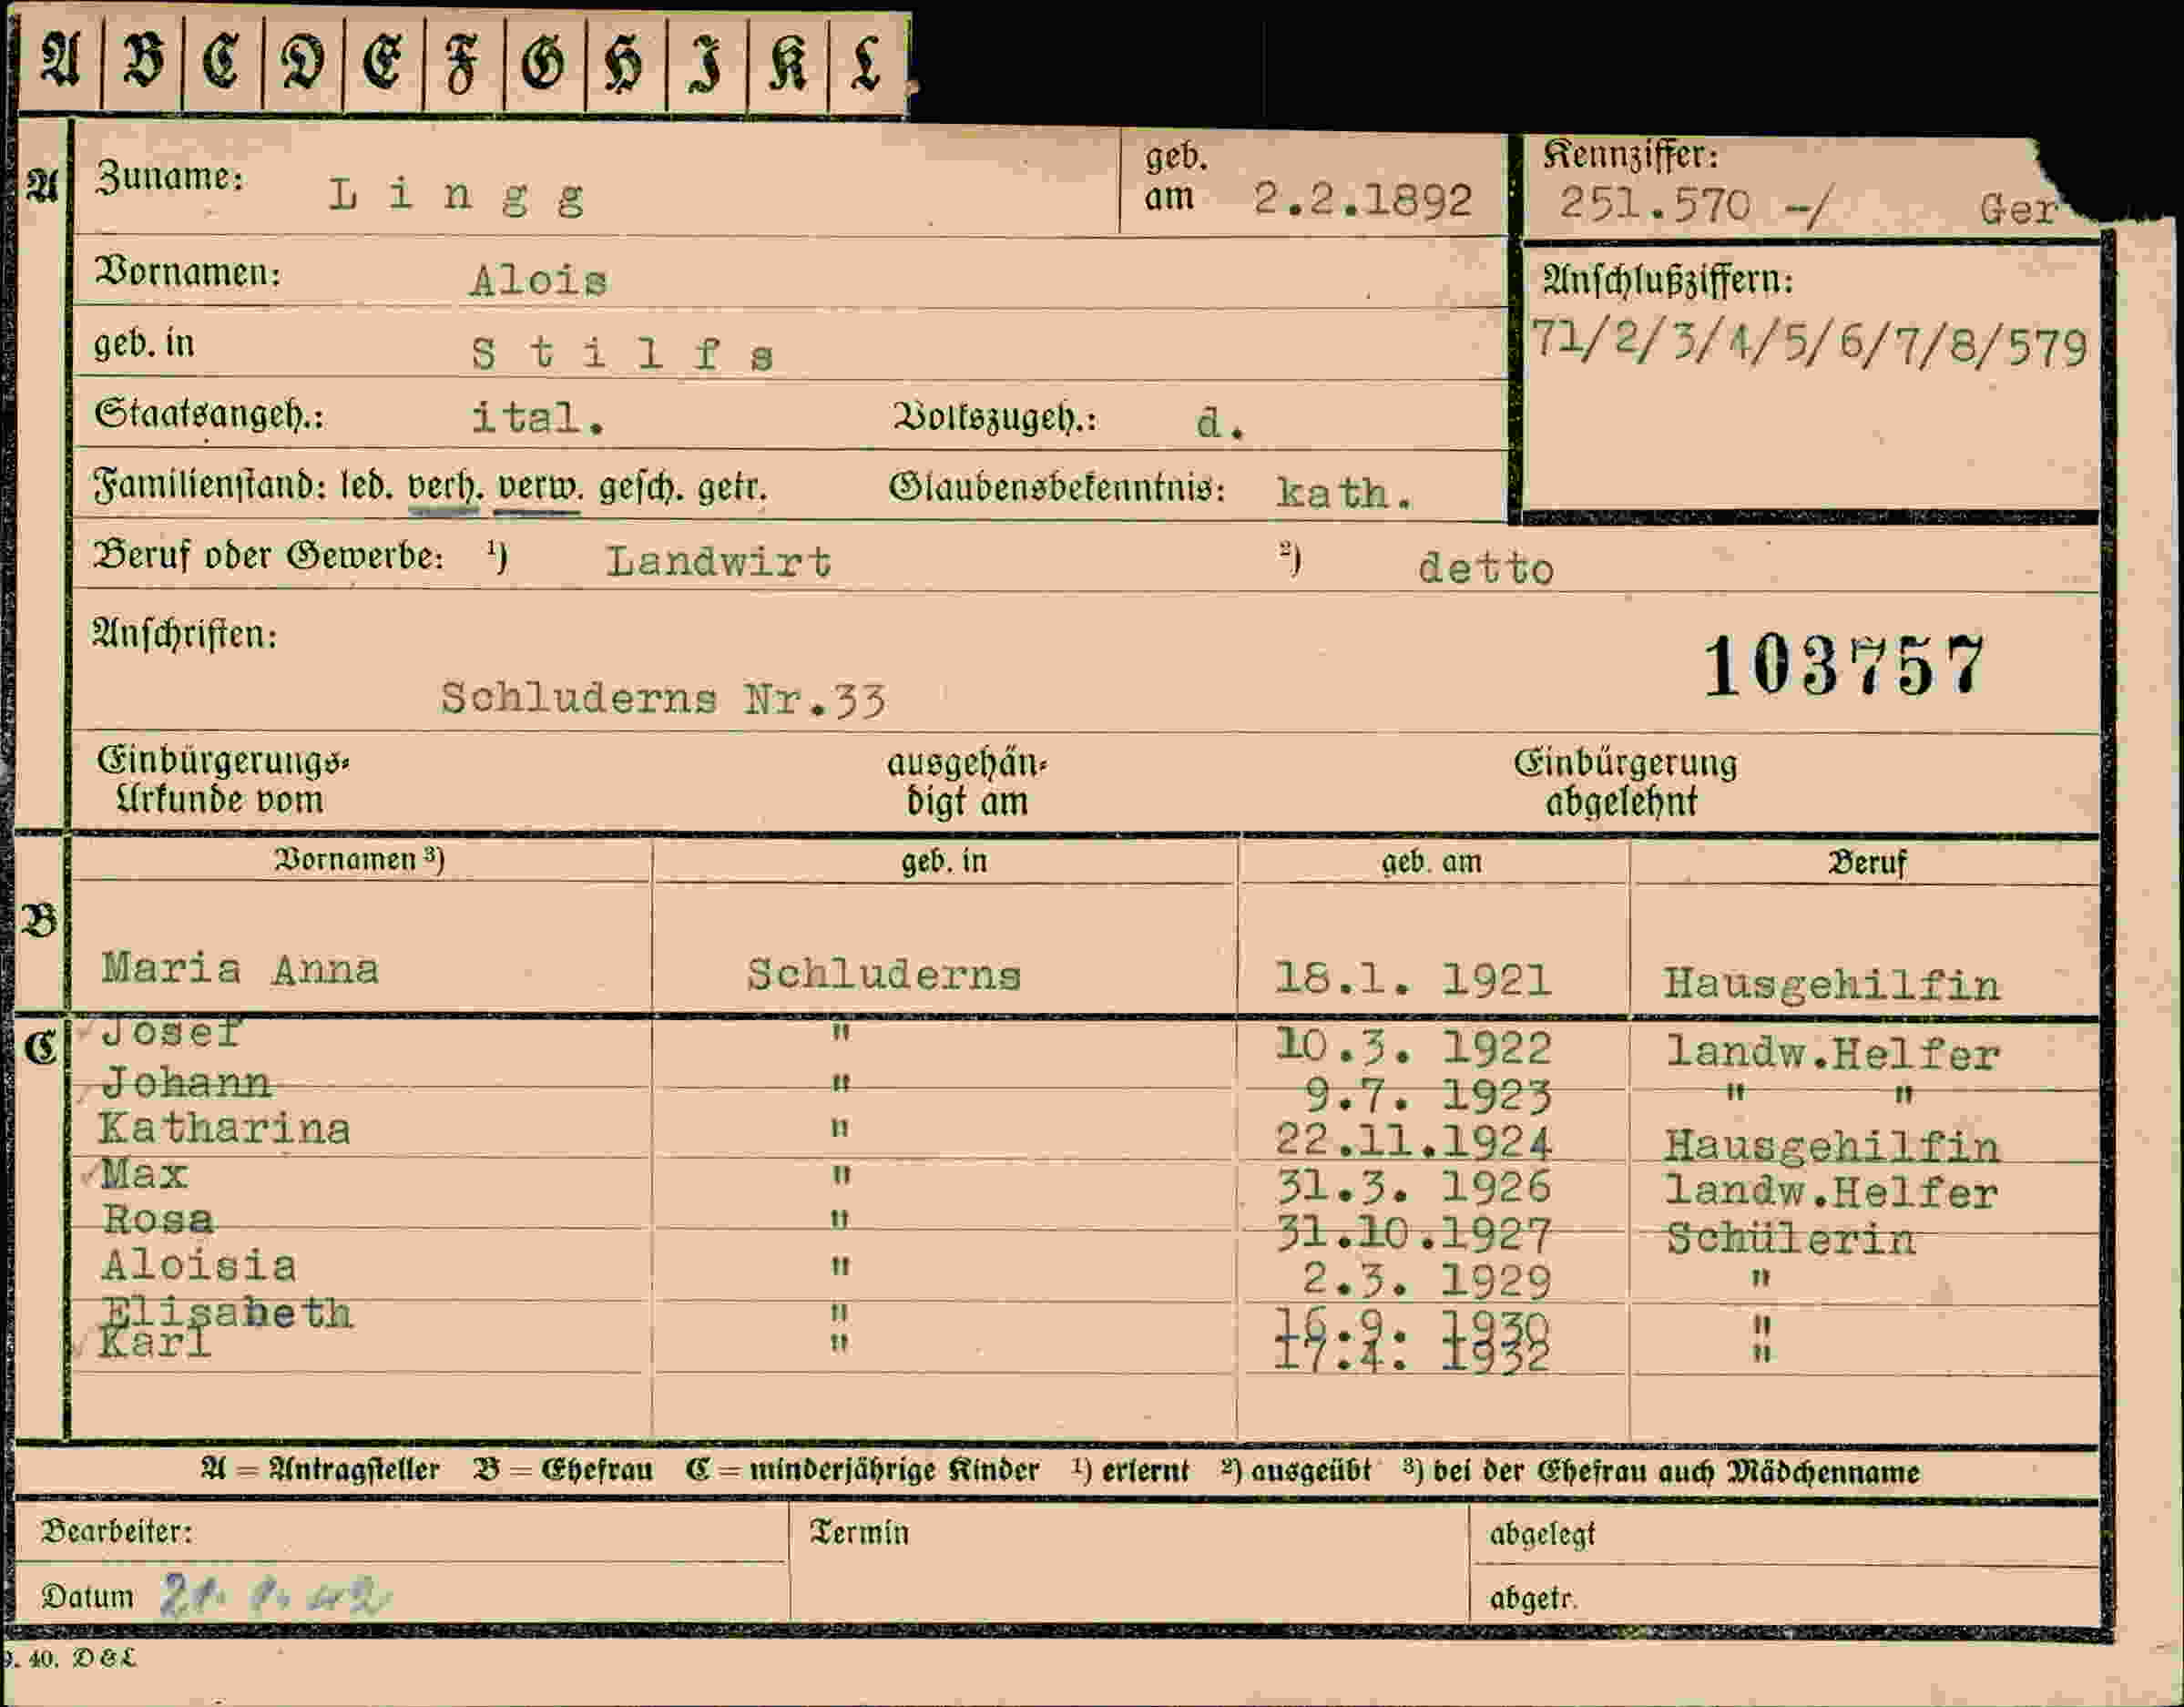Image resolution: width=2184 pixels, height=1707 pixels.
Task: Click the occupation 'Landwirt'
Action: tap(718, 561)
